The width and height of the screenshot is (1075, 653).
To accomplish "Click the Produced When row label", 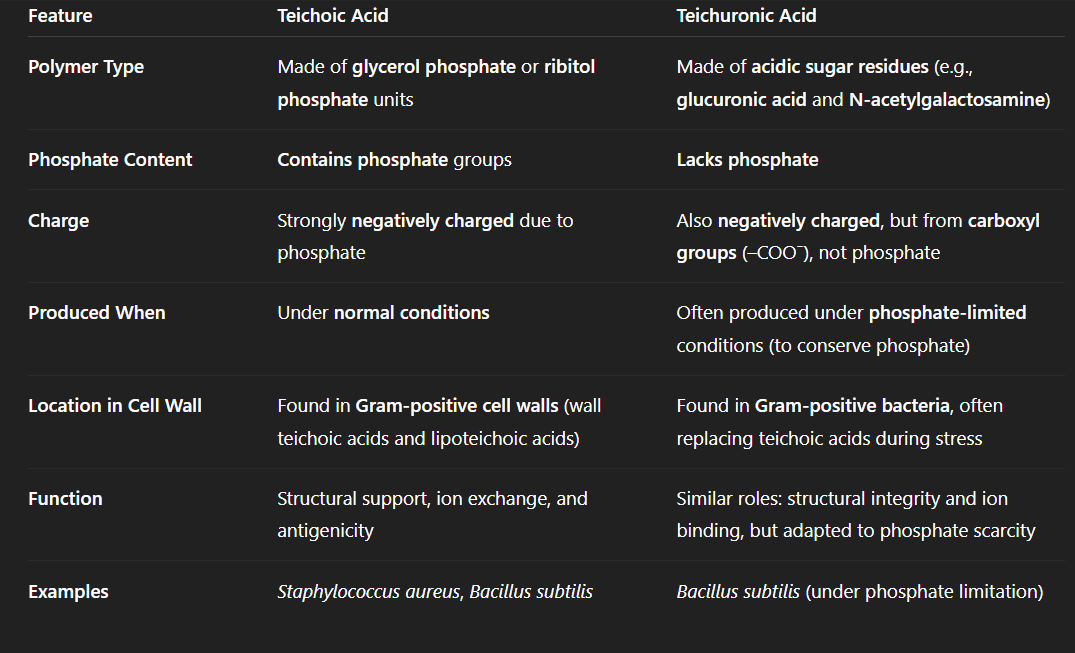I will 97,313.
